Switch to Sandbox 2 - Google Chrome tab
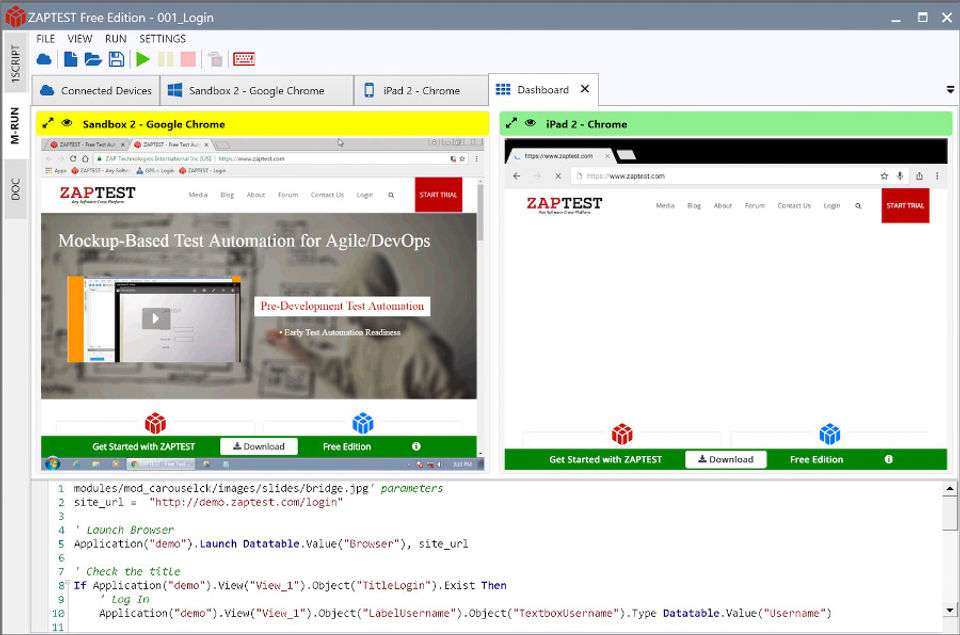Screen dimensions: 960x635 (257, 91)
